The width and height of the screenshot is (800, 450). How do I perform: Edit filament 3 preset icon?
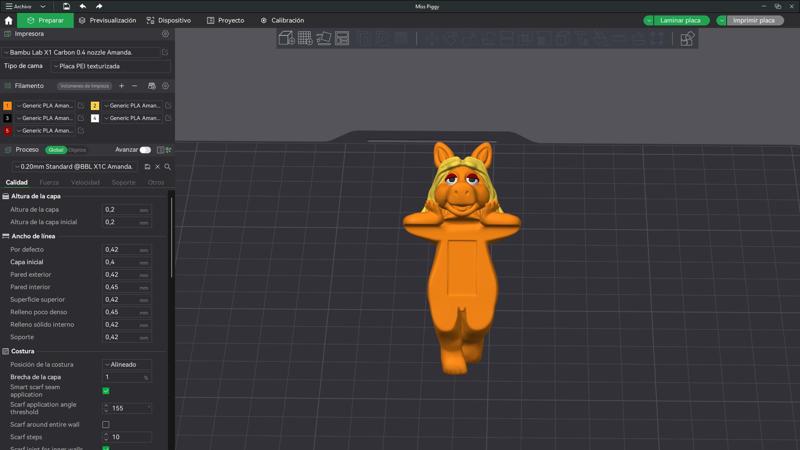(x=81, y=118)
